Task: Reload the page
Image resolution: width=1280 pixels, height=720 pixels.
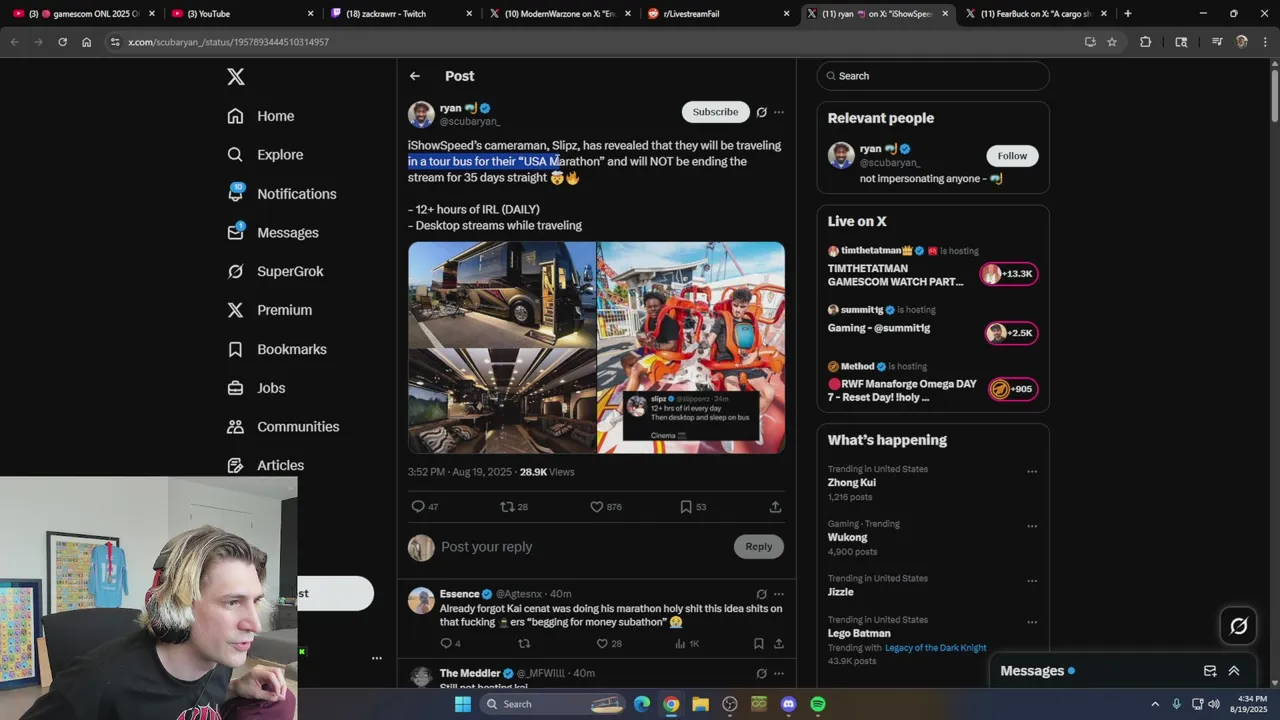Action: click(x=62, y=42)
